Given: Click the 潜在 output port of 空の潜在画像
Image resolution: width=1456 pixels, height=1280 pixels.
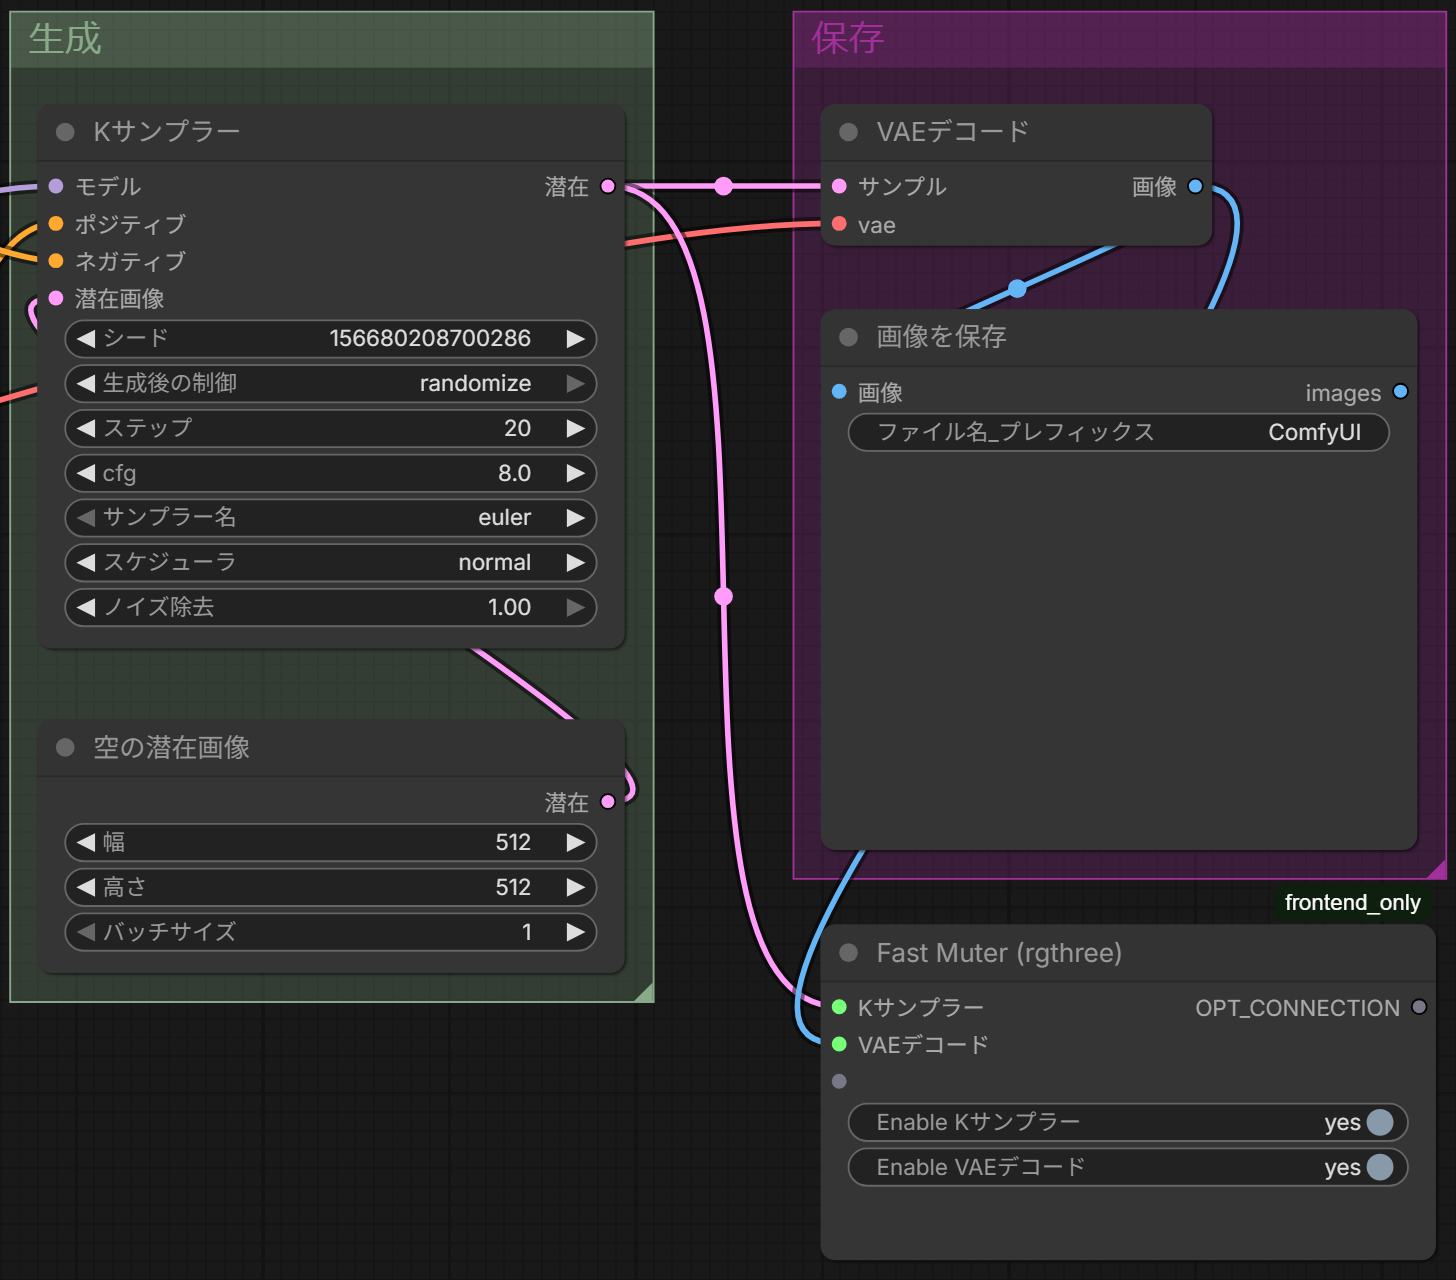Looking at the screenshot, I should [608, 802].
